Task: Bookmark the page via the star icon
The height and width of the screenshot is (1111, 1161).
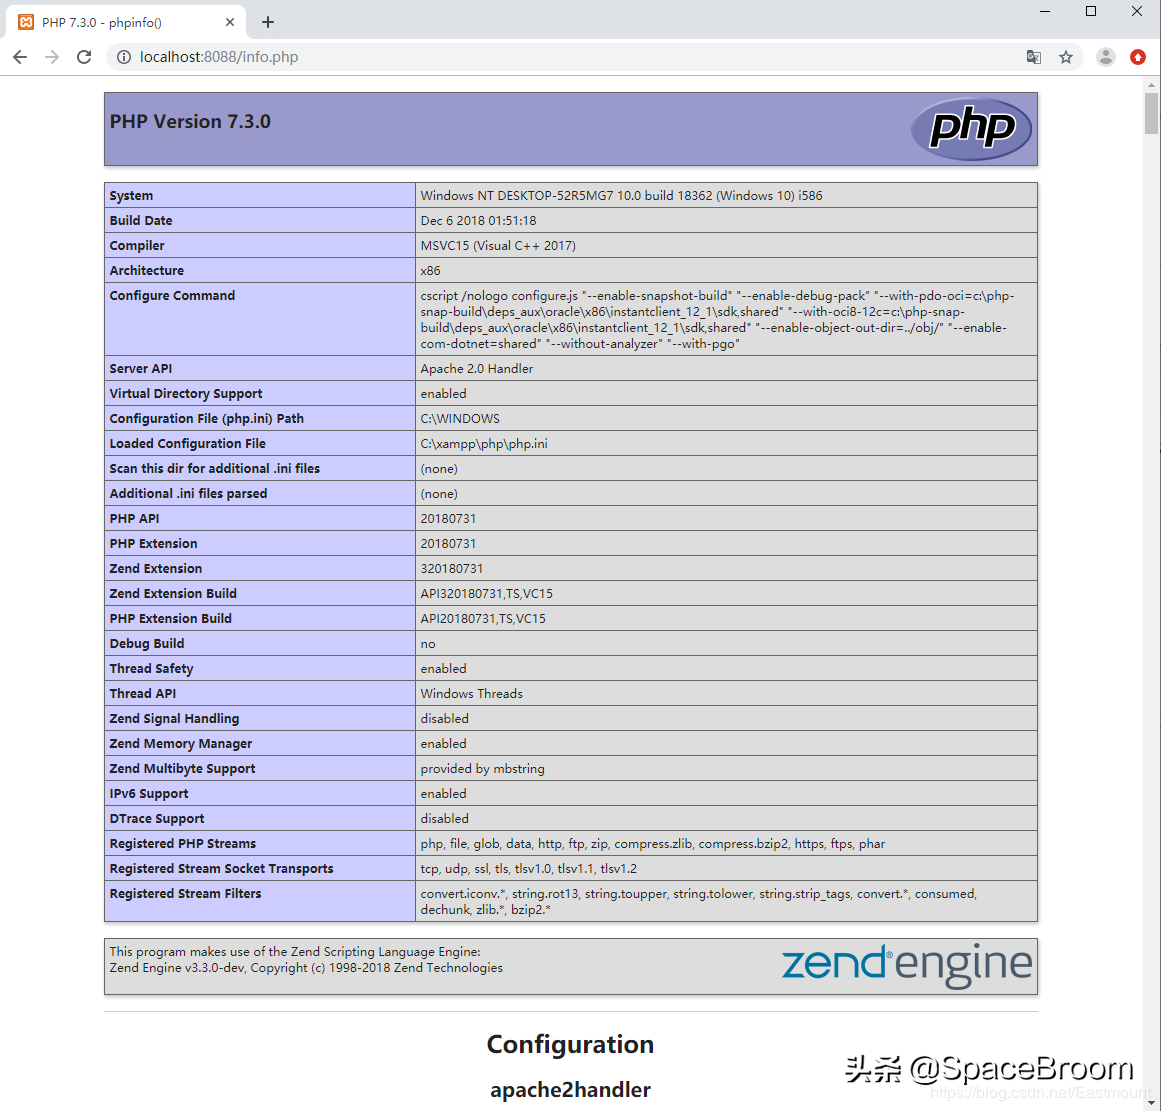Action: pyautogui.click(x=1066, y=57)
